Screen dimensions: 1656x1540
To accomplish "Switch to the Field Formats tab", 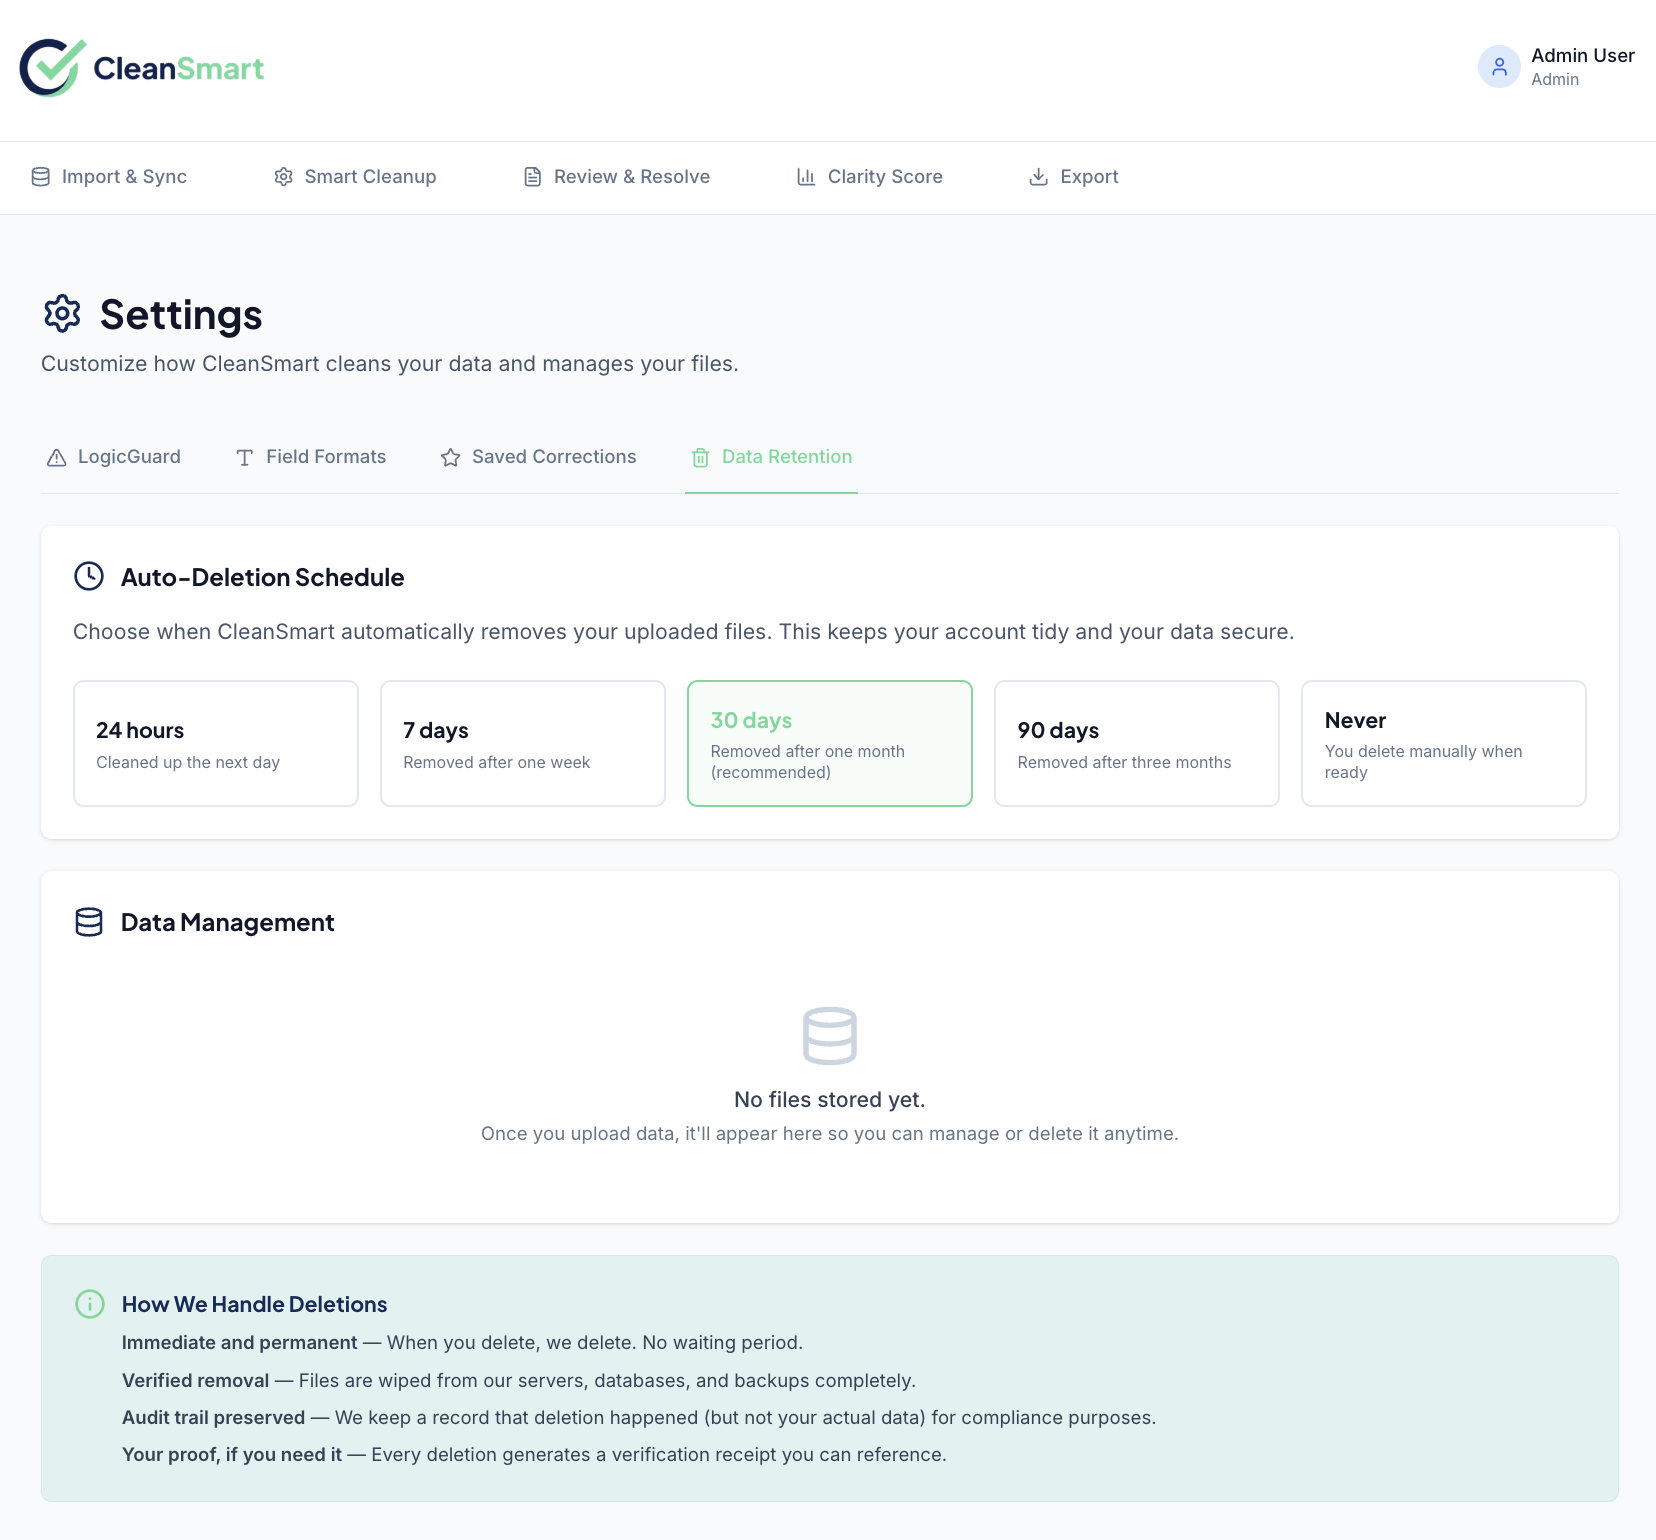I will (x=311, y=457).
